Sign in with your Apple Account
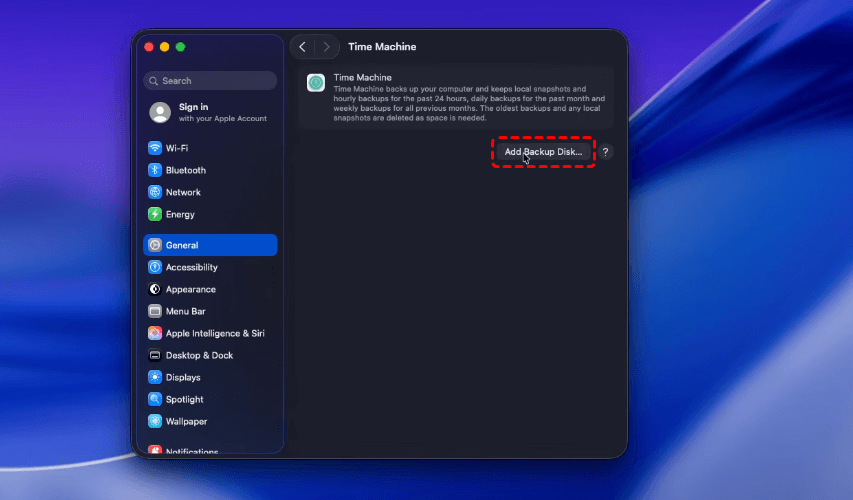This screenshot has height=500, width=853. click(x=211, y=112)
